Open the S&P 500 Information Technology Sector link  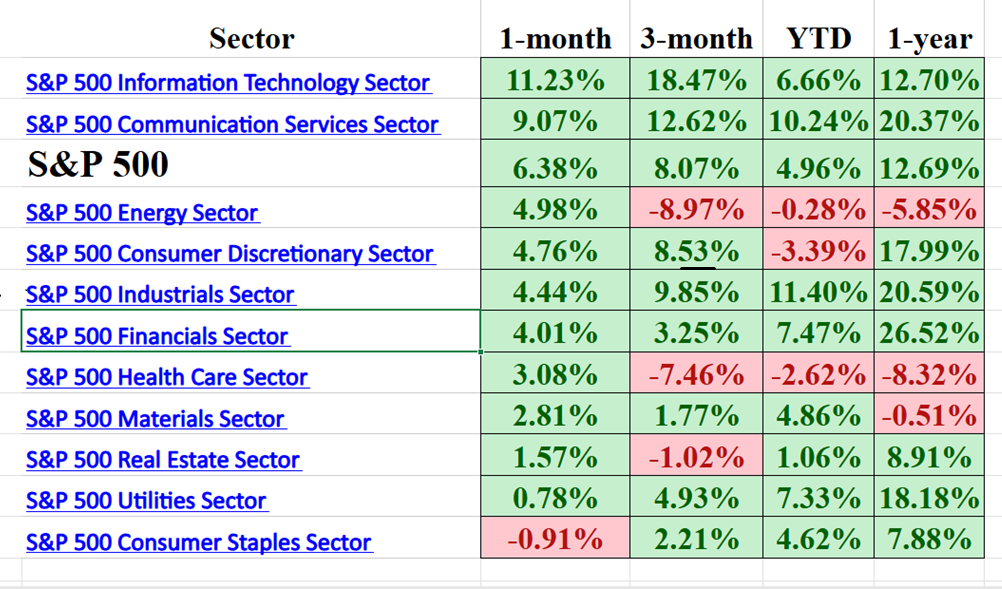(x=228, y=83)
